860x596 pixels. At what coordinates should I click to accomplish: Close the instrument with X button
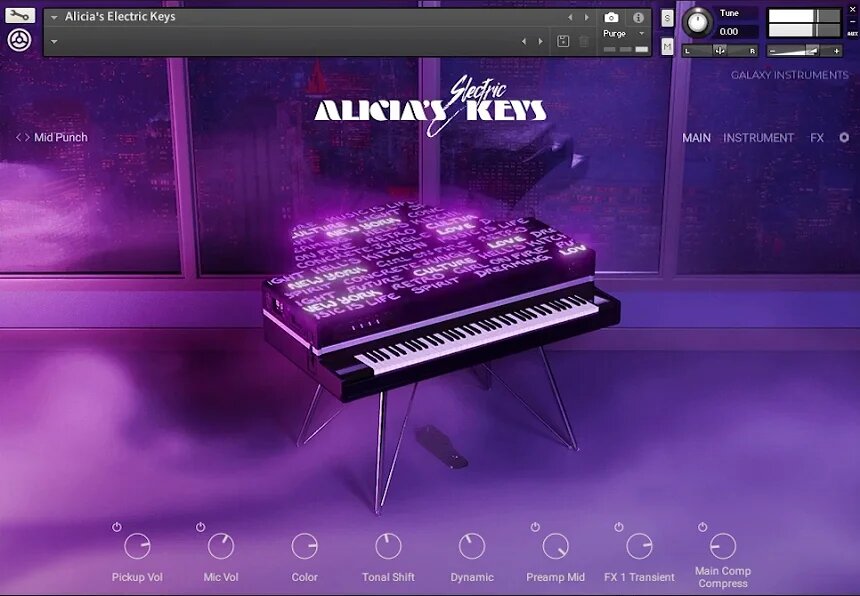coord(853,9)
